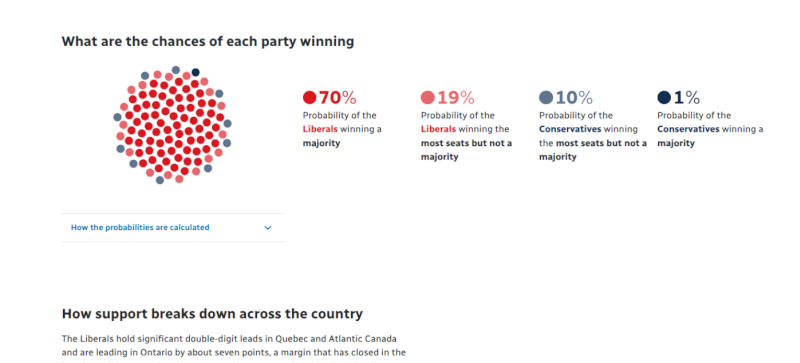Click 'Liberals' in the majority description
Image resolution: width=800 pixels, height=363 pixels.
pyautogui.click(x=320, y=129)
